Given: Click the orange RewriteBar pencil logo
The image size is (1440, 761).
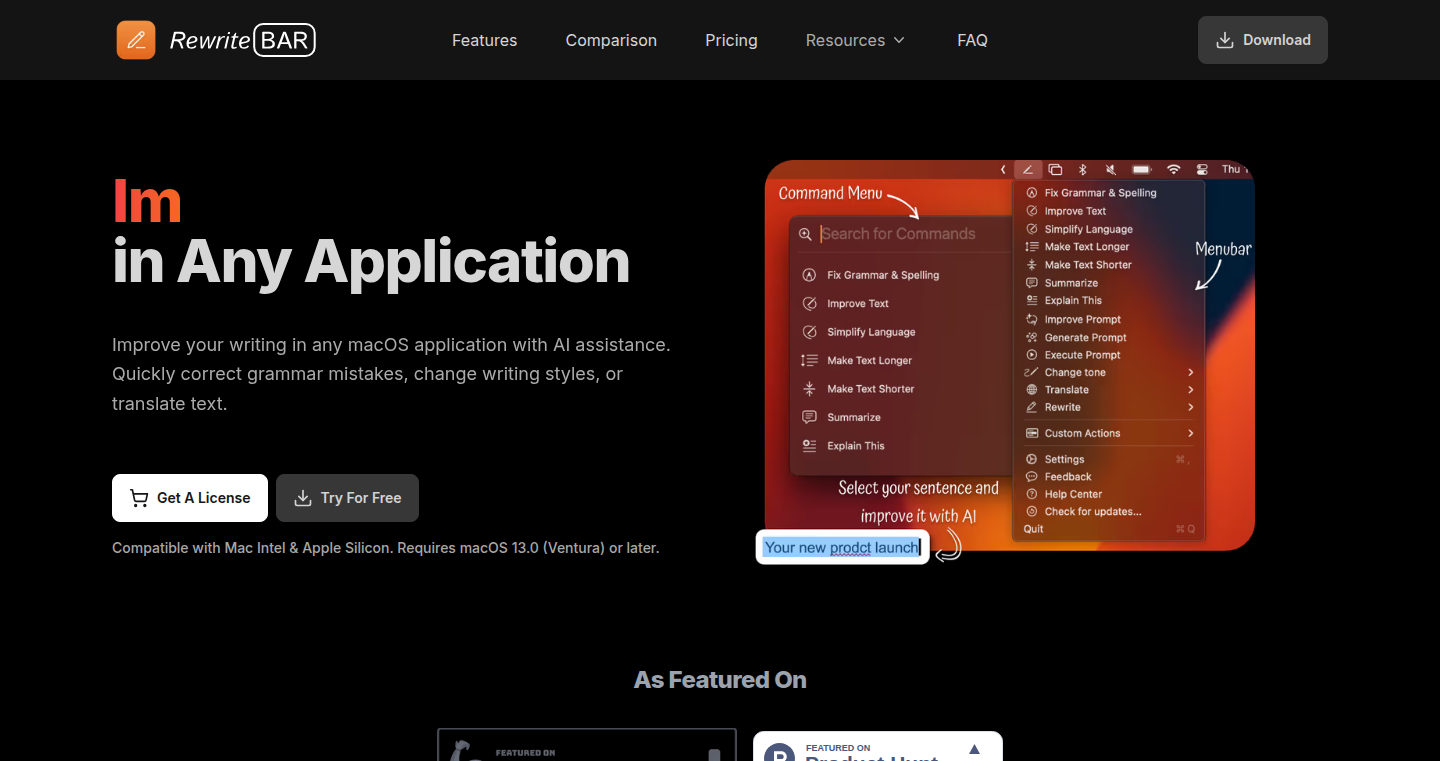Looking at the screenshot, I should 136,40.
